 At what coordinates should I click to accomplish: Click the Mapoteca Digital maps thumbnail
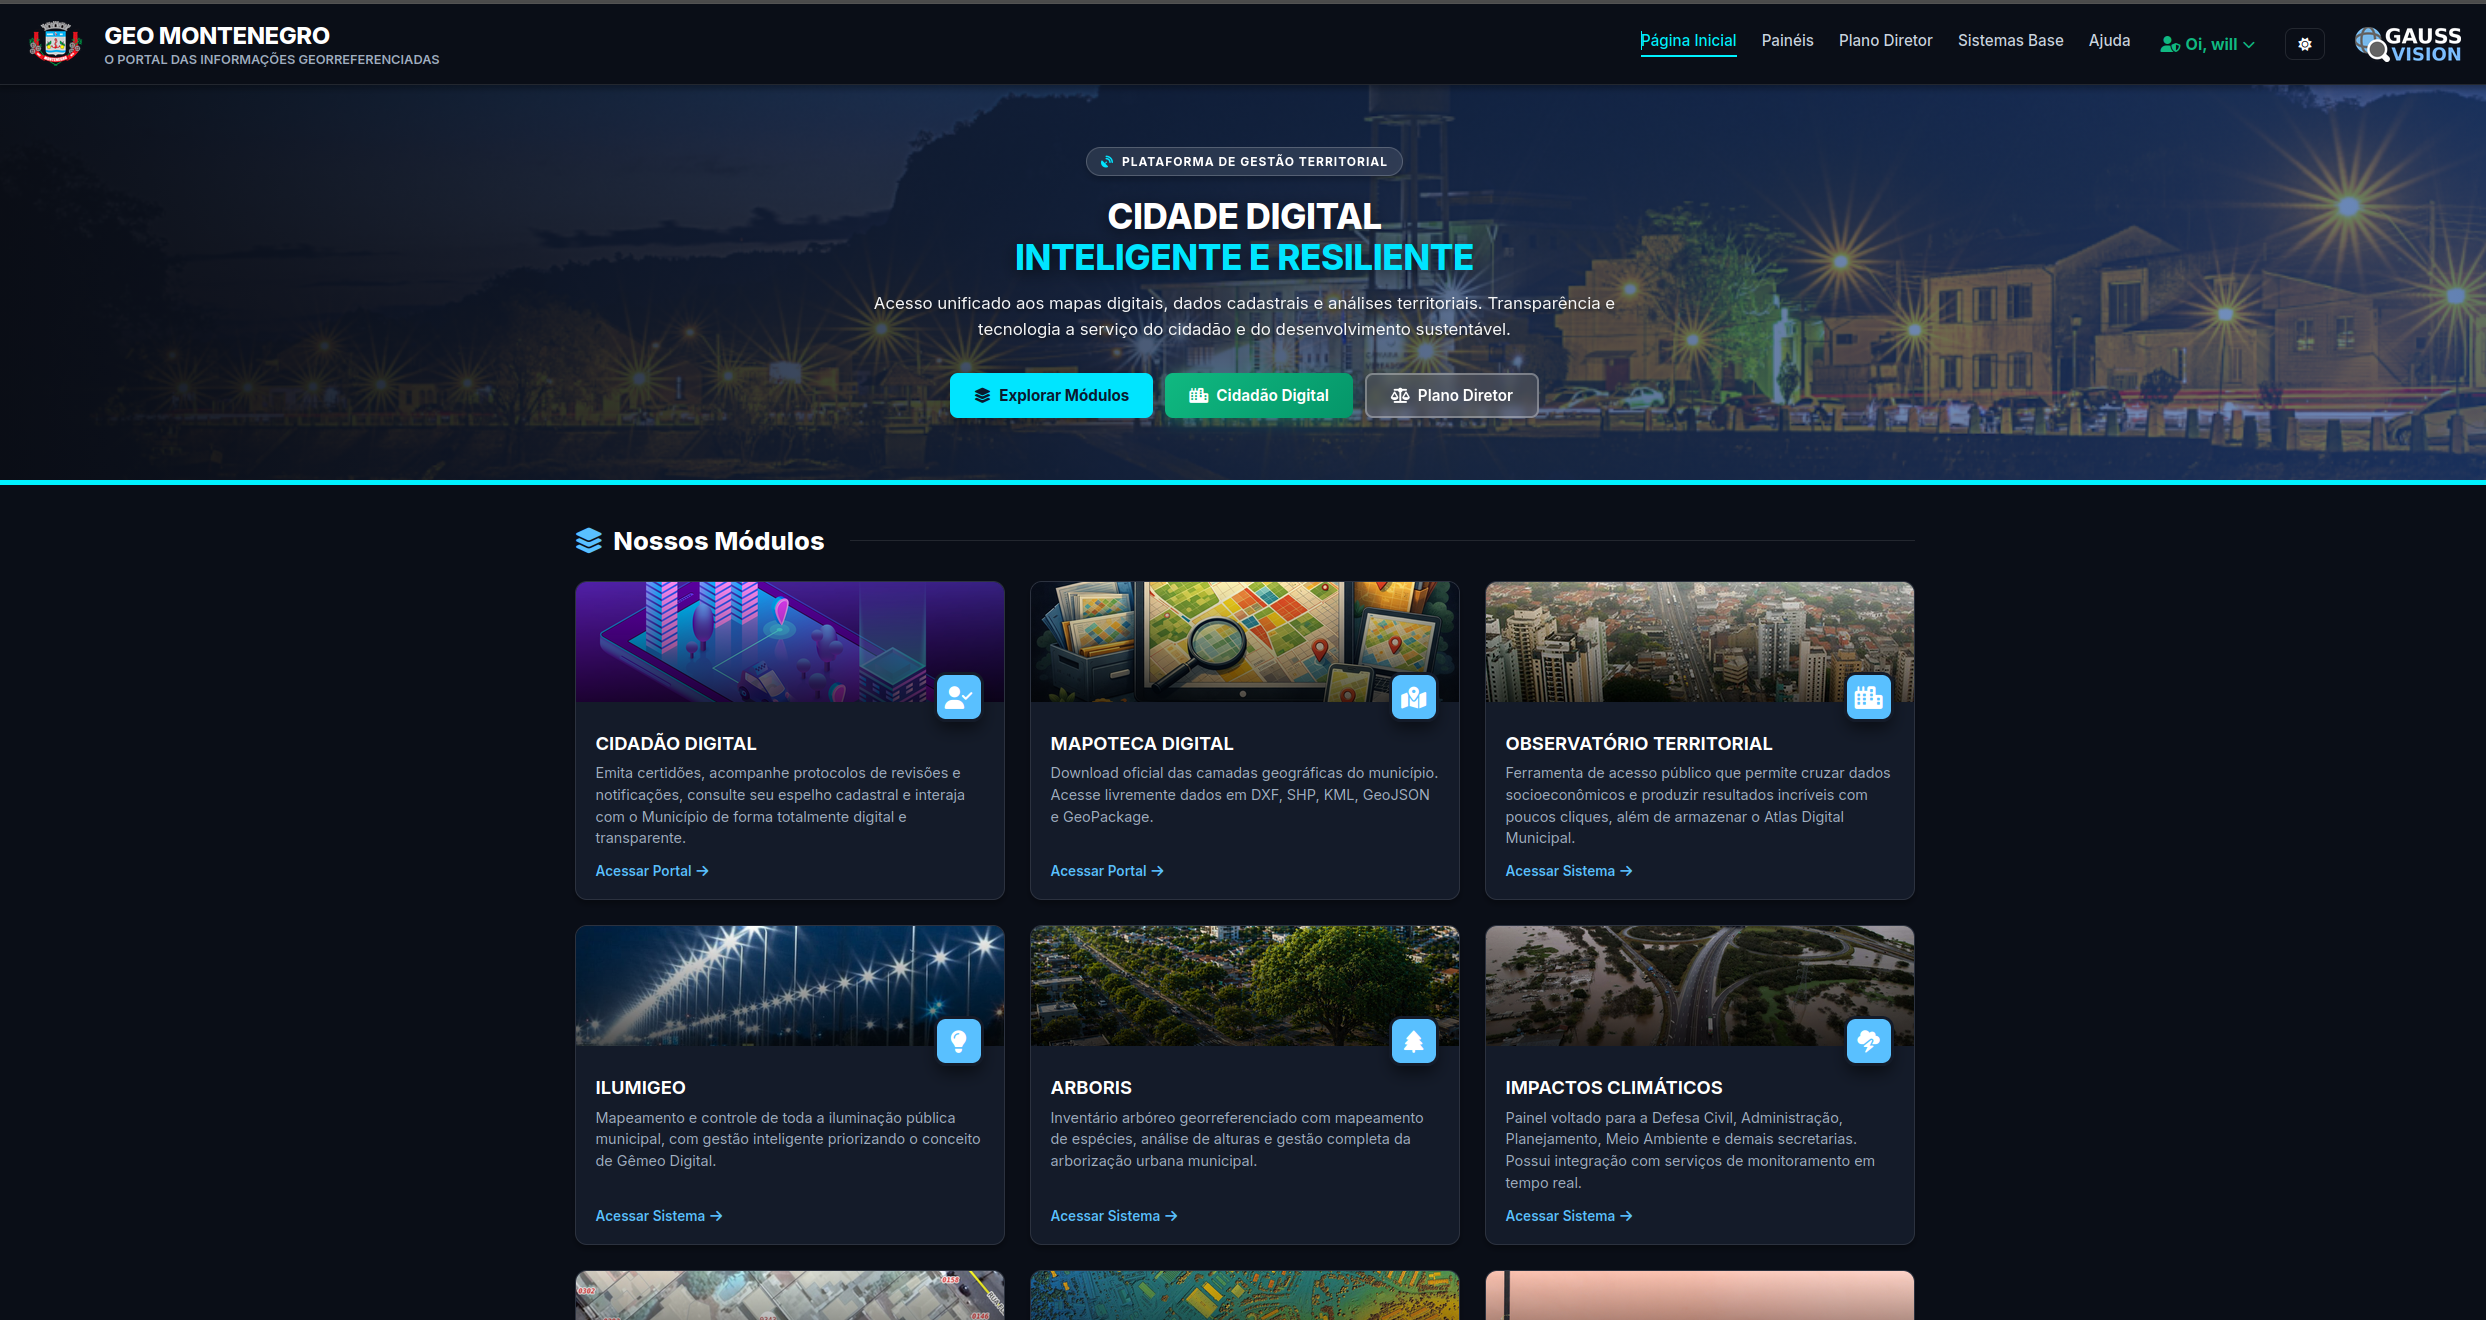(1244, 641)
